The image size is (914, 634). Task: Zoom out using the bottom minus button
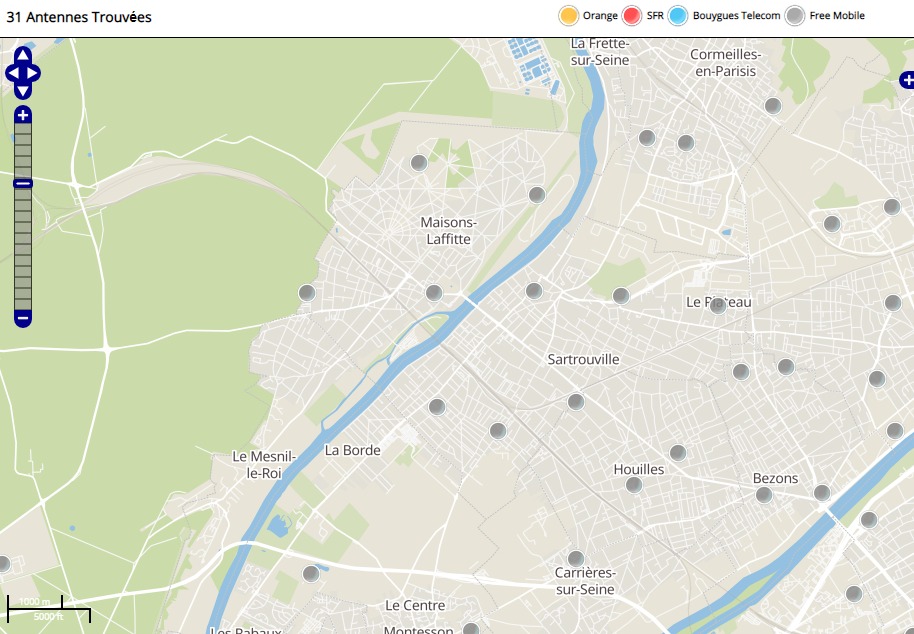(22, 319)
